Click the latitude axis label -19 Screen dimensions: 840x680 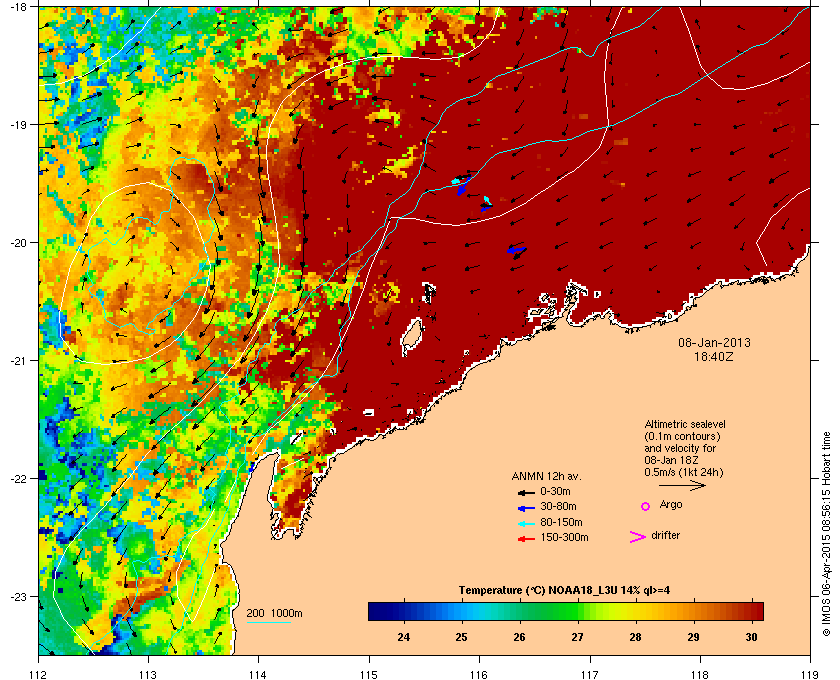coord(19,125)
